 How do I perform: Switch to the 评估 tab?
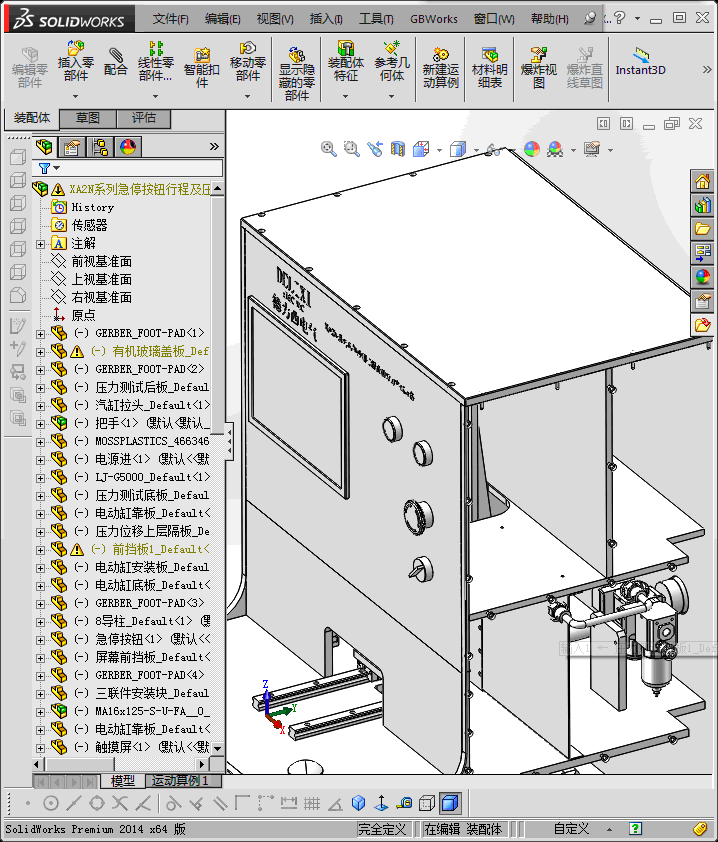coord(143,118)
